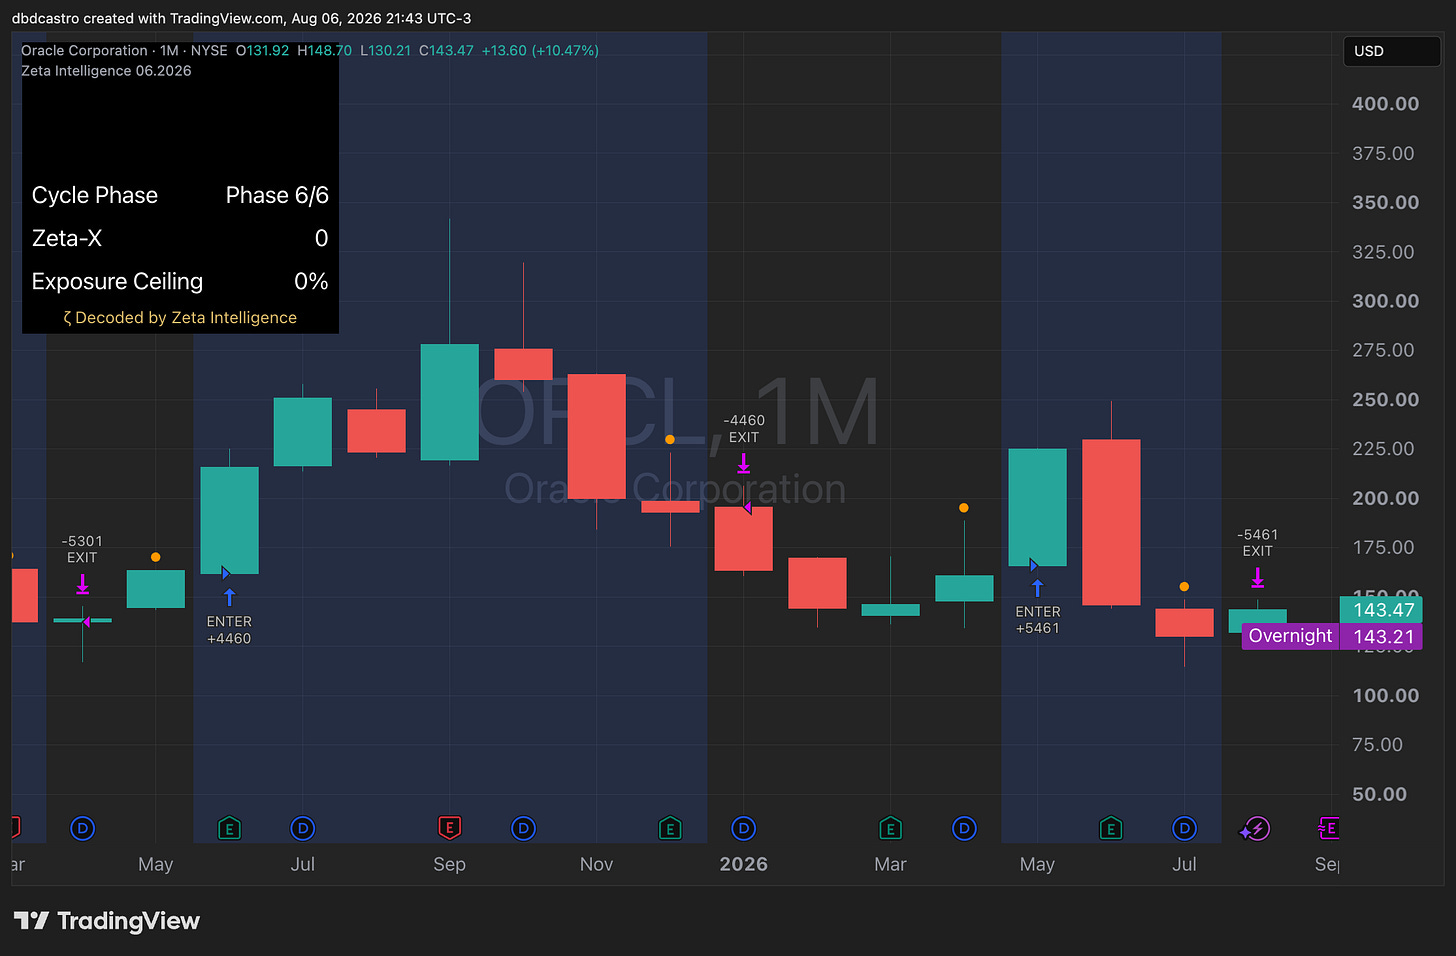Click the current price label 143.47
This screenshot has width=1456, height=956.
pyautogui.click(x=1381, y=610)
